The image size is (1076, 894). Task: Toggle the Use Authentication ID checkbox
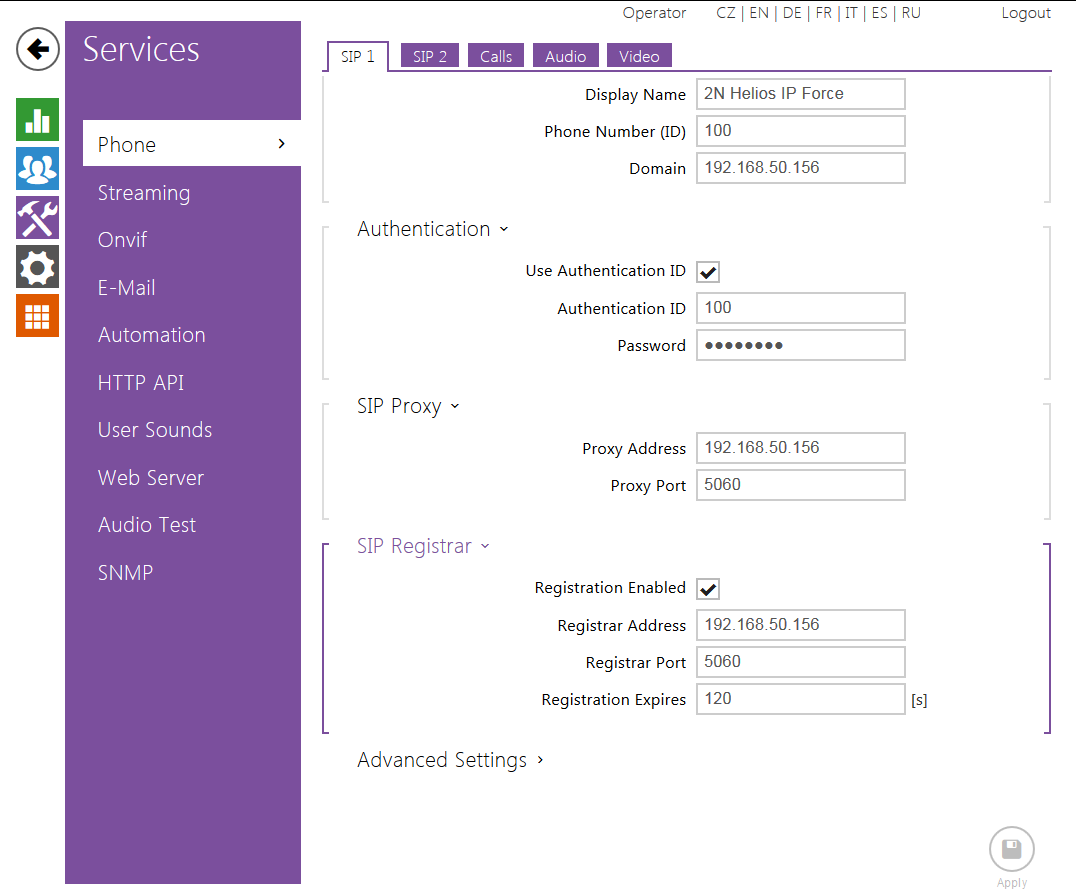(709, 272)
